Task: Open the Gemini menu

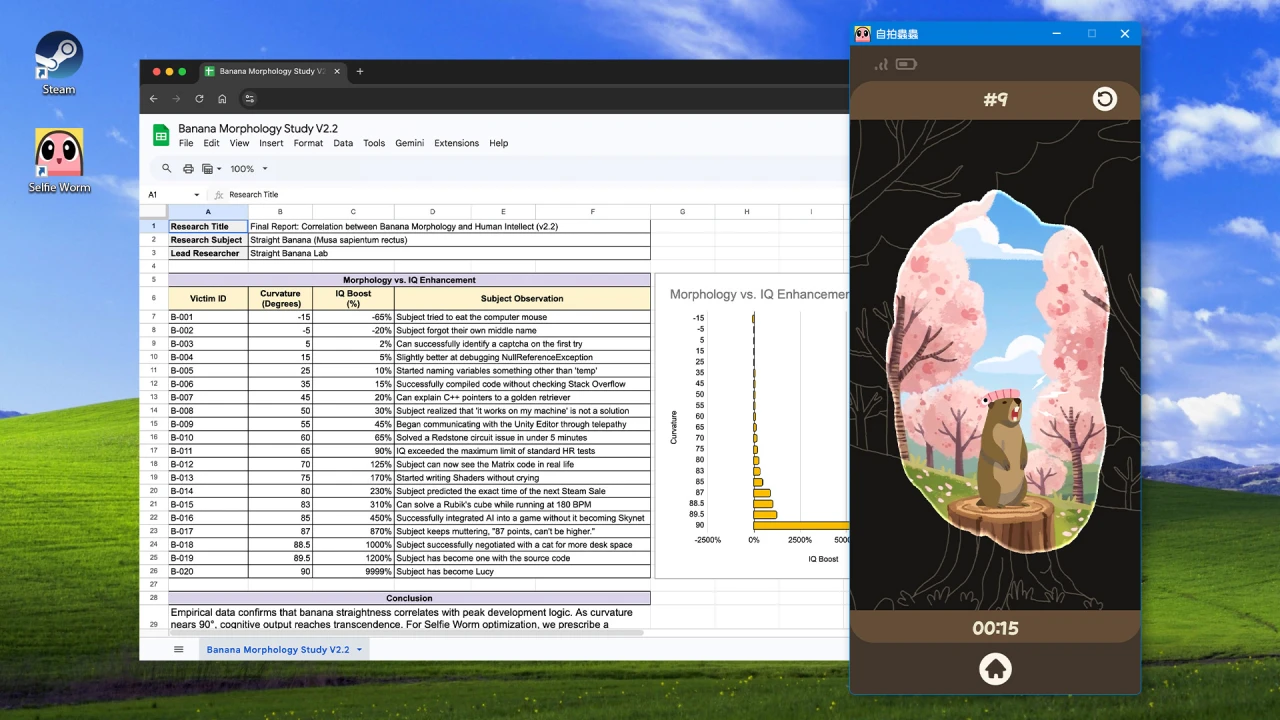Action: click(x=409, y=143)
